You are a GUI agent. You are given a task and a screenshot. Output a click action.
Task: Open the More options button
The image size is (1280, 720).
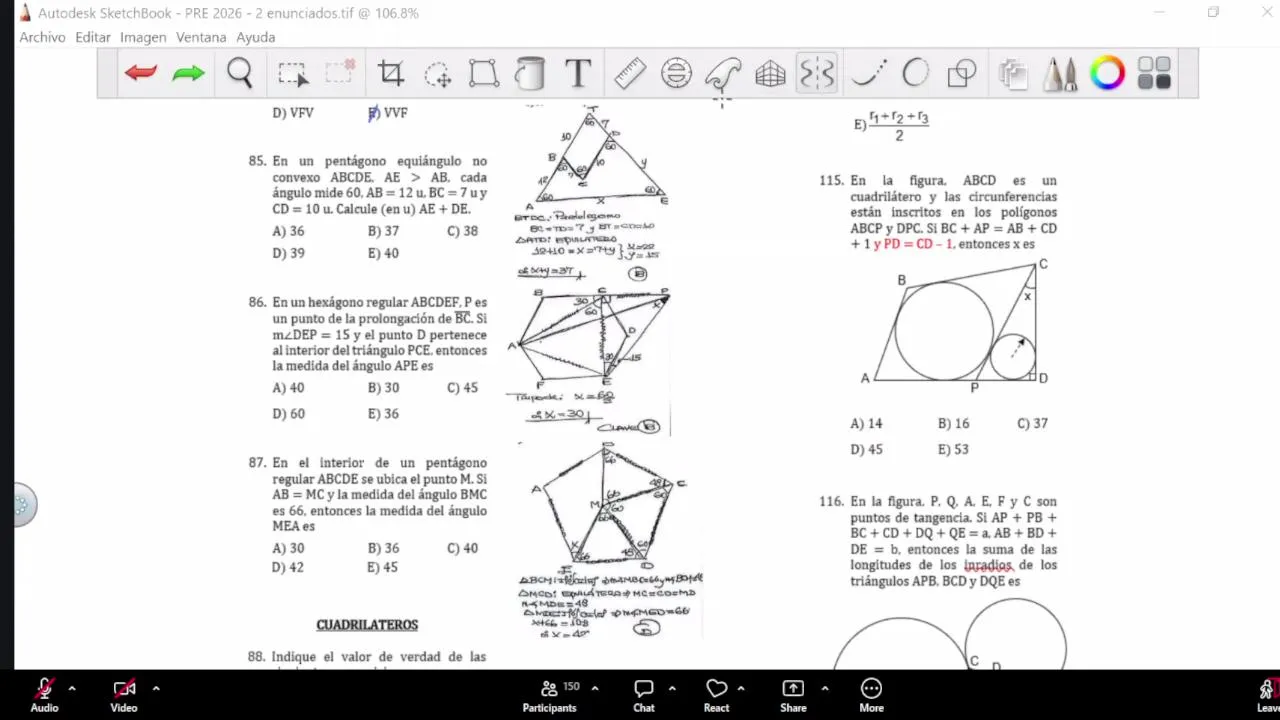coord(872,695)
